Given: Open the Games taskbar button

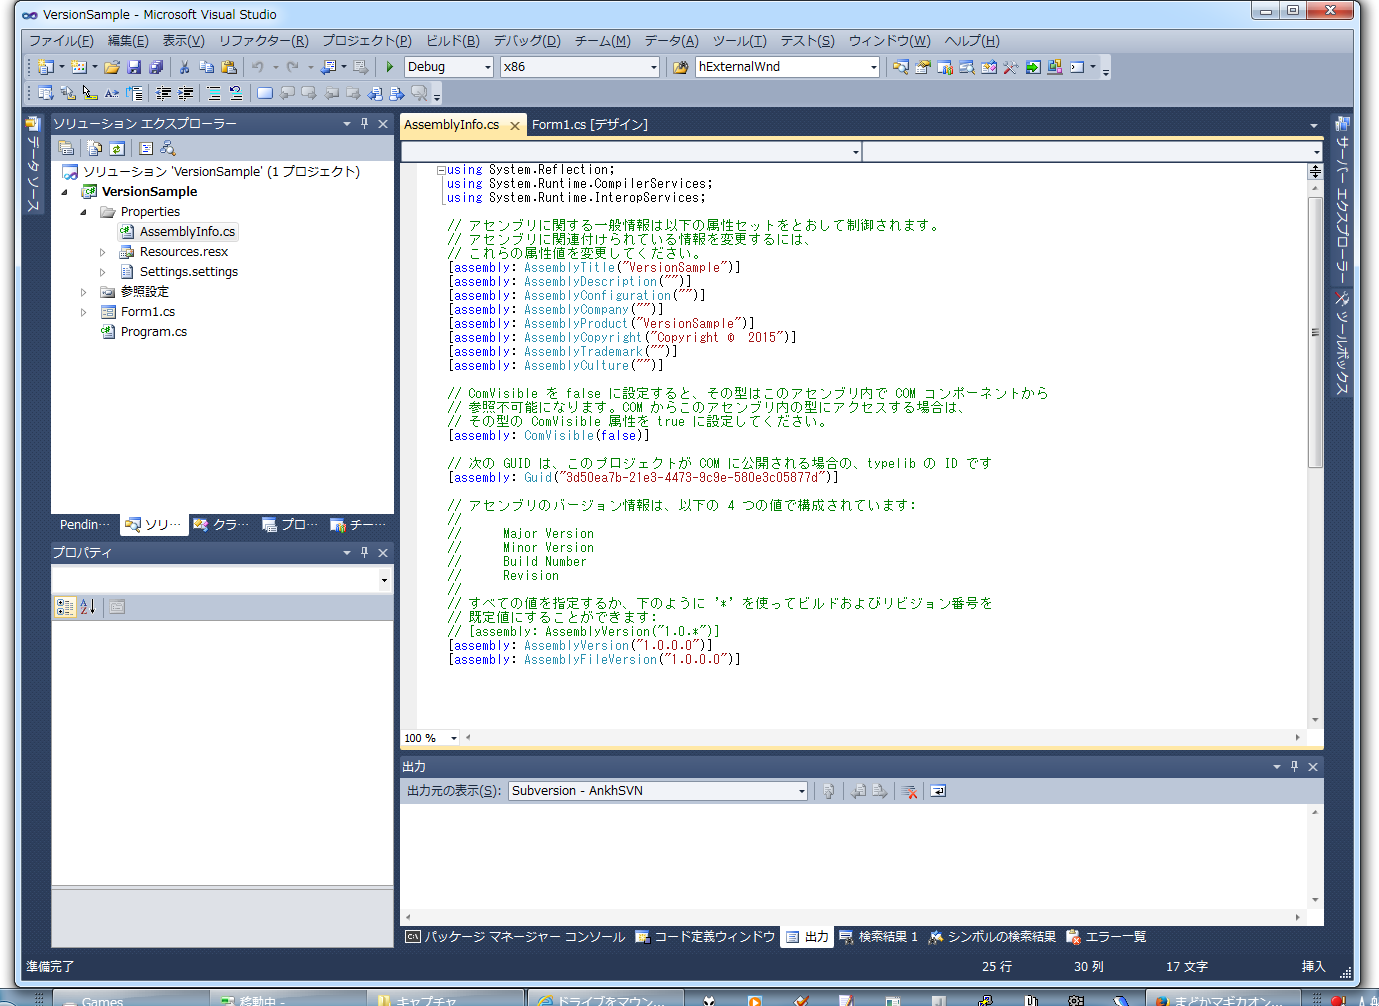Looking at the screenshot, I should pos(131,998).
